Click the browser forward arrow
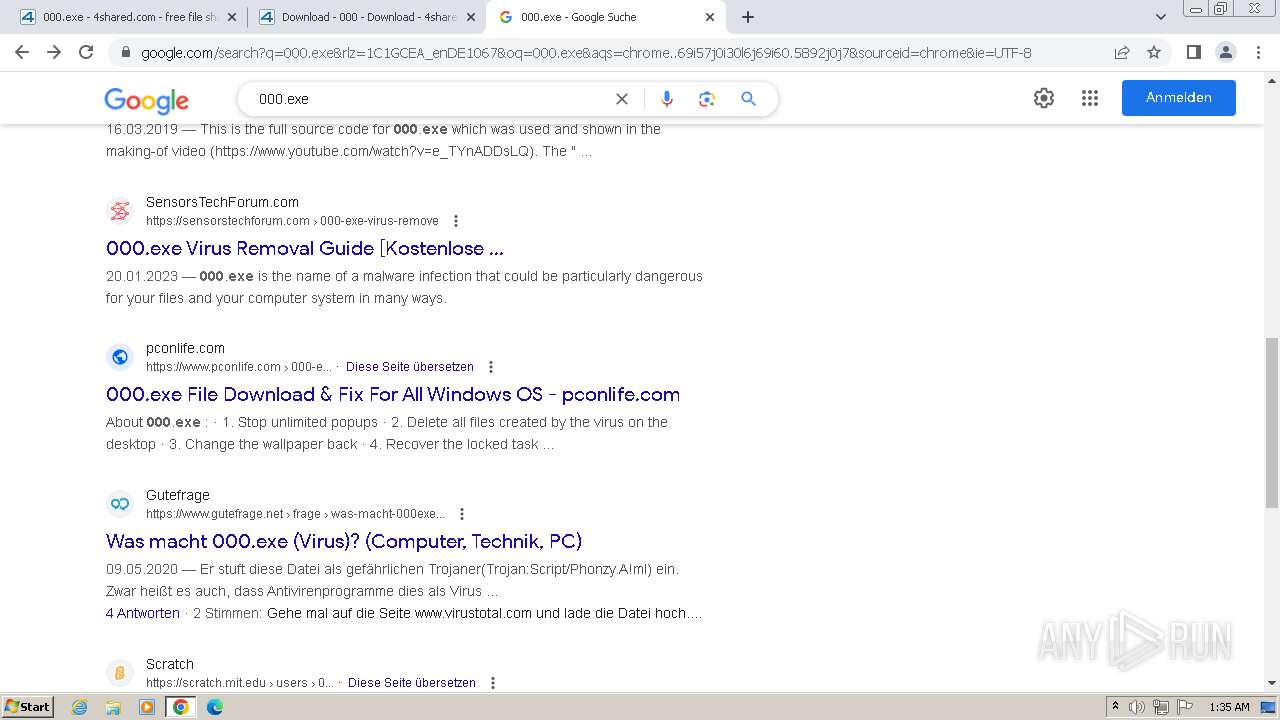Viewport: 1280px width, 720px height. pyautogui.click(x=54, y=52)
